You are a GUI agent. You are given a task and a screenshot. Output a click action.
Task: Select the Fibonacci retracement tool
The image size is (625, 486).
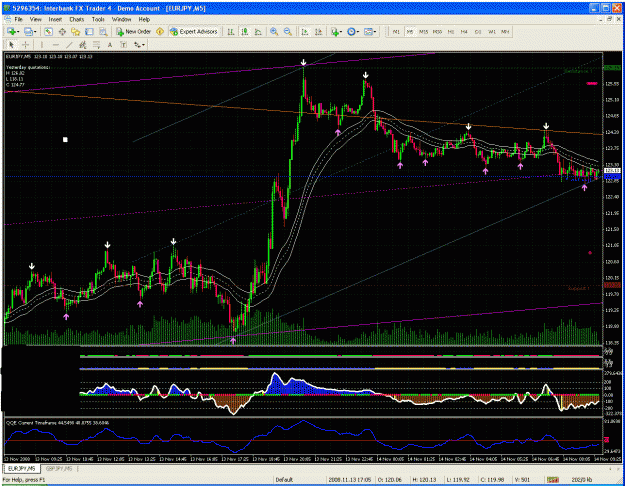coord(96,45)
